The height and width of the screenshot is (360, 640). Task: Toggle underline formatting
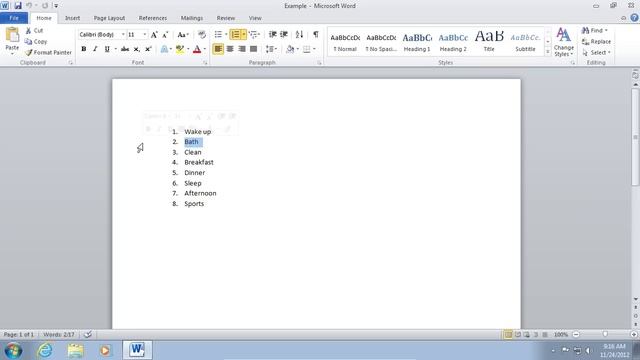tap(107, 49)
